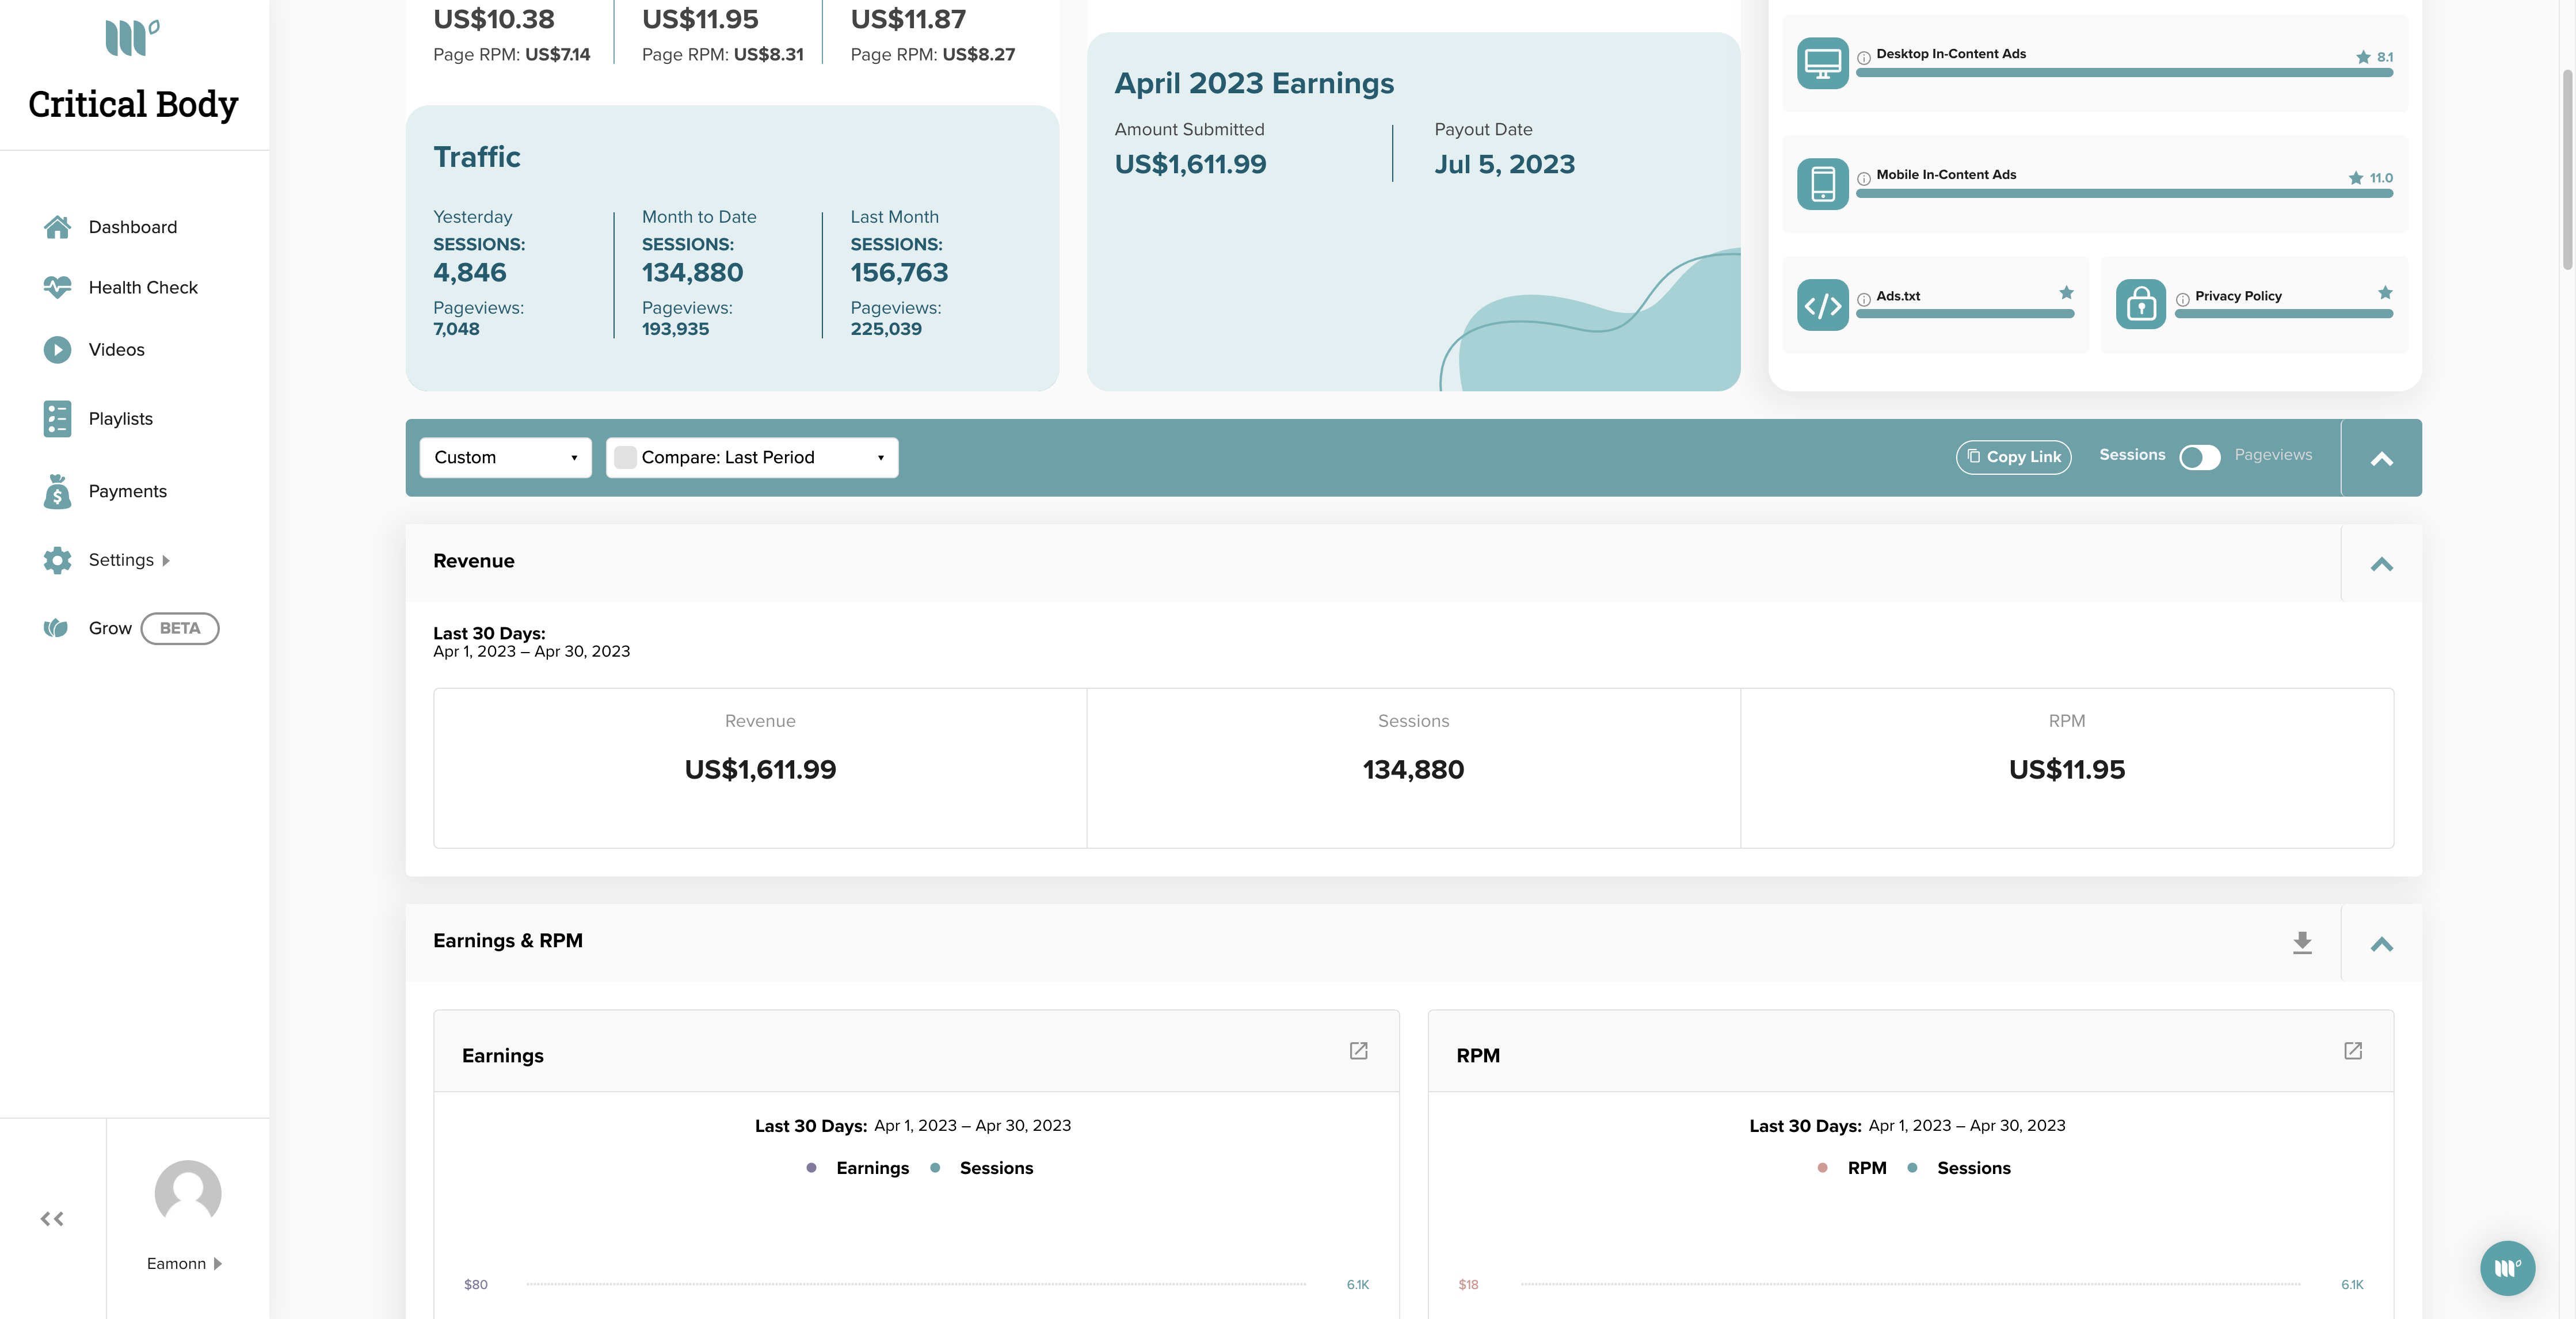Open Videos in the sidebar
The height and width of the screenshot is (1319, 2576).
(116, 349)
